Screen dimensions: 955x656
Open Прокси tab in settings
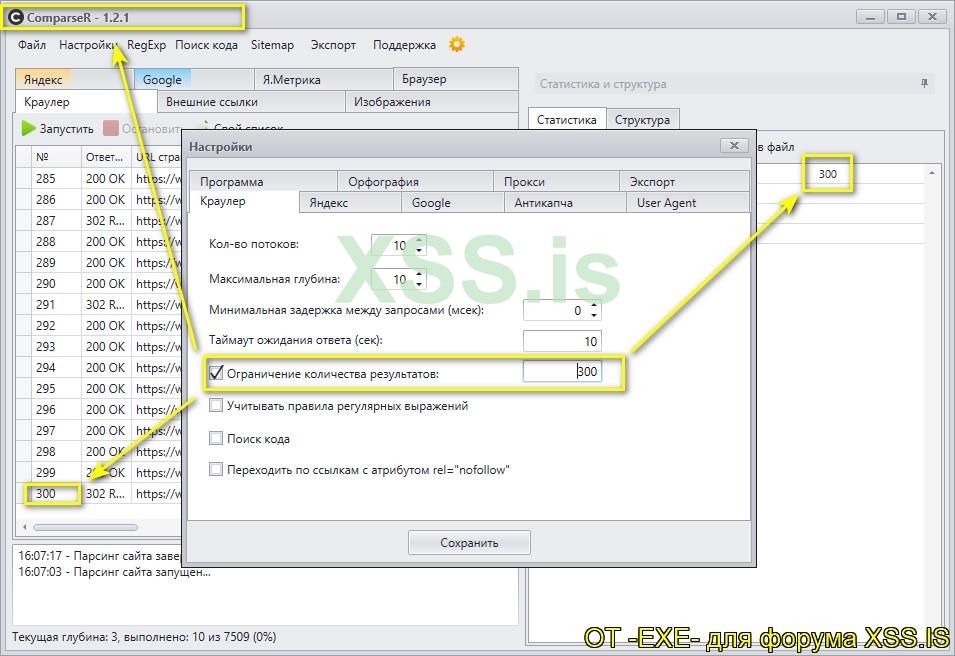pyautogui.click(x=556, y=182)
